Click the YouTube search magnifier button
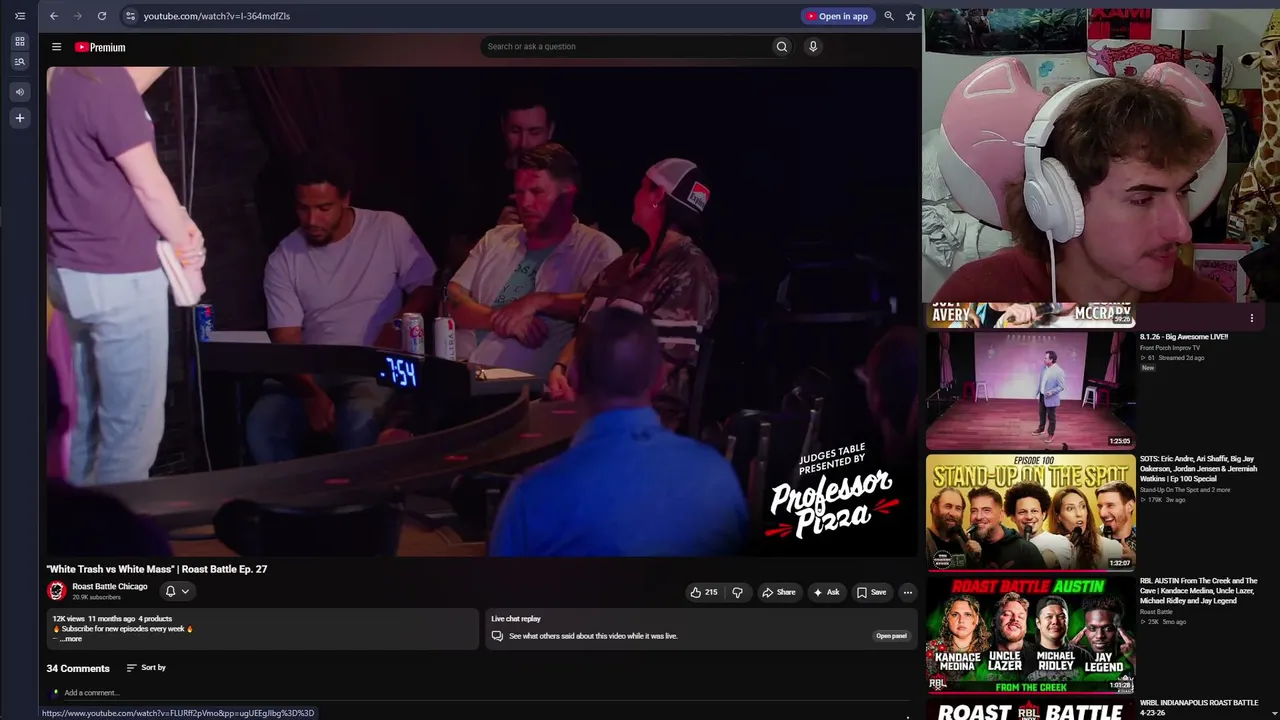The width and height of the screenshot is (1280, 720). (782, 46)
